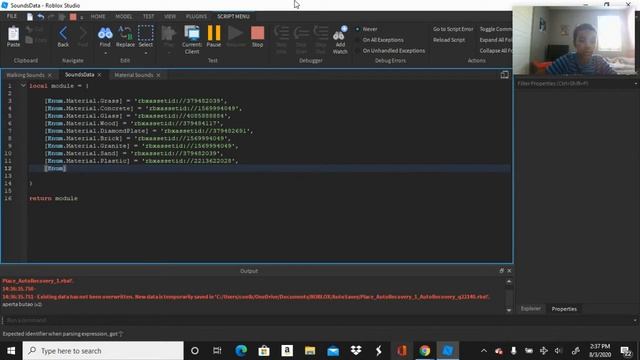Click the Output scrollbar down arrow
Viewport: 640px width, 360px height.
tap(509, 310)
